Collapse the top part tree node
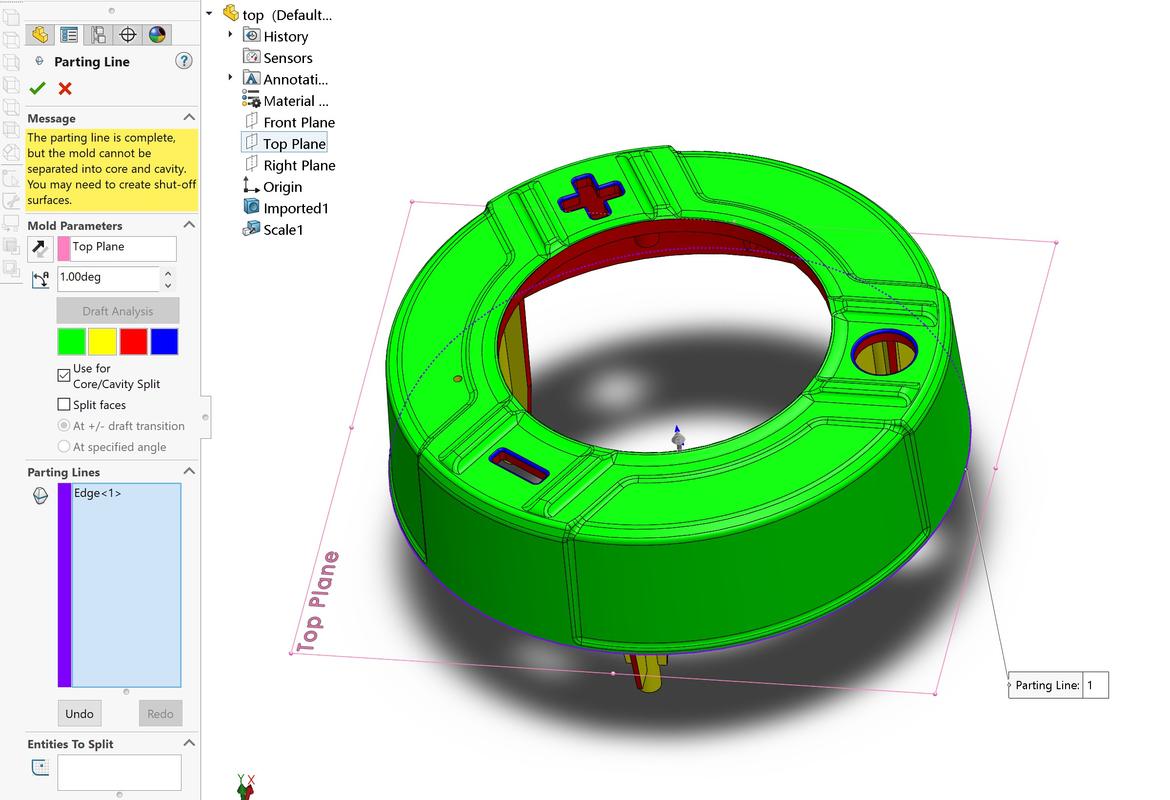Viewport: 1170px width, 800px height. click(210, 13)
